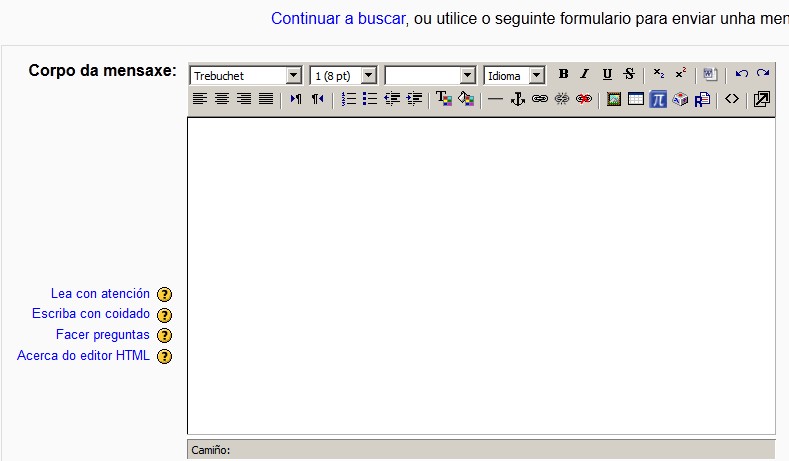Expand the font size 1 (8 pt) dropdown
This screenshot has height=461, width=789.
point(343,76)
